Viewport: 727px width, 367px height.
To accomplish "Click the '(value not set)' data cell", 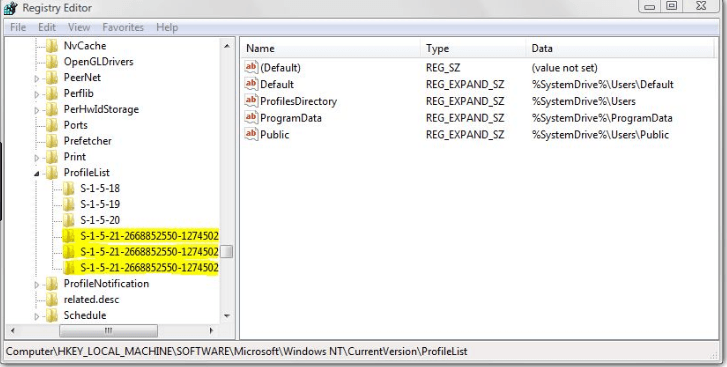I will click(565, 68).
